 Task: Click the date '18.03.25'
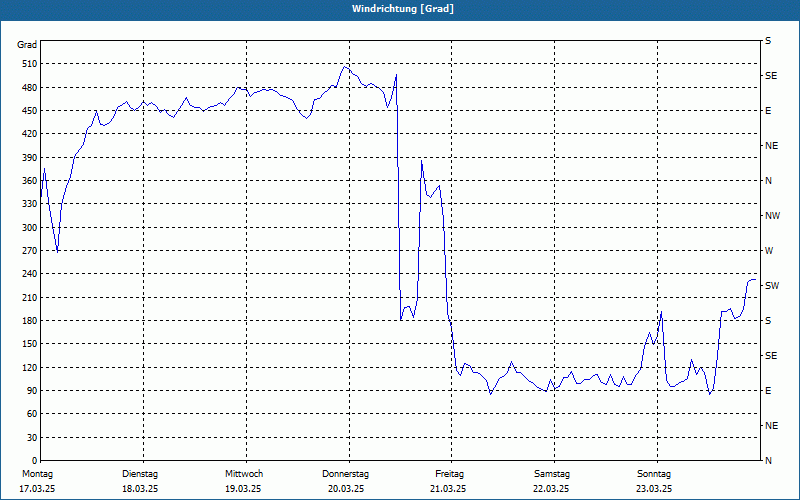pyautogui.click(x=140, y=489)
